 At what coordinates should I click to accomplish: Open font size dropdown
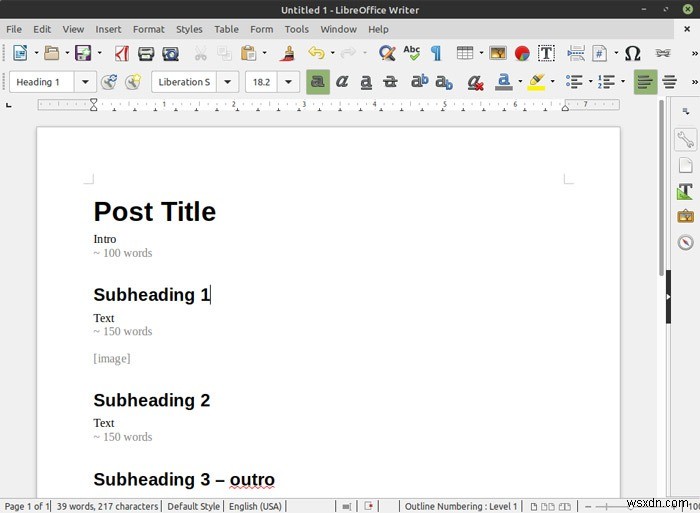(288, 82)
